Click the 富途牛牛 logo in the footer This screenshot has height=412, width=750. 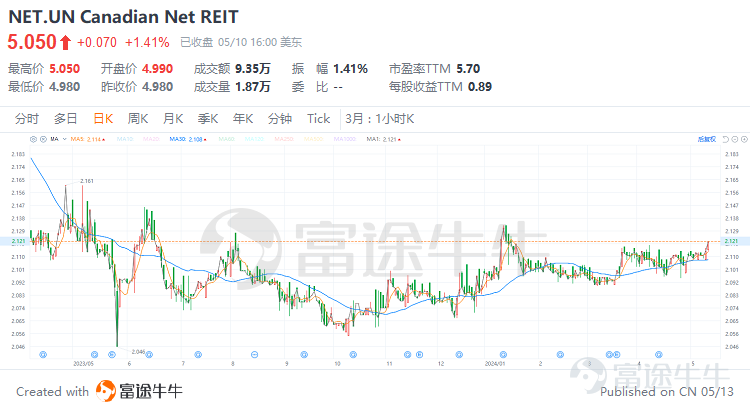click(139, 391)
